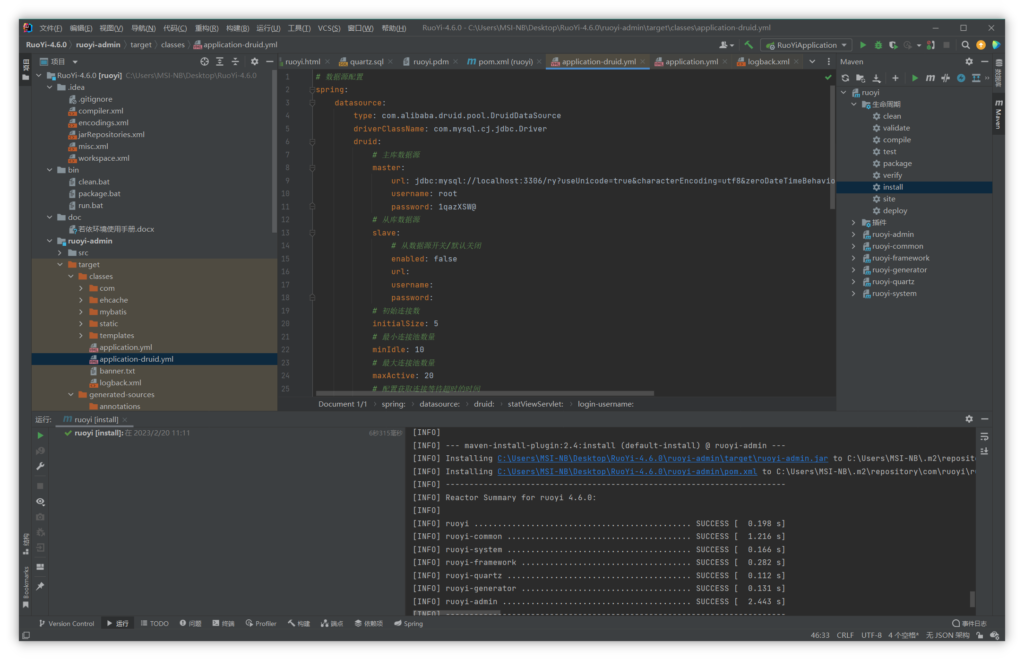Build the project with the hammer icon
1024x660 pixels.
[749, 45]
